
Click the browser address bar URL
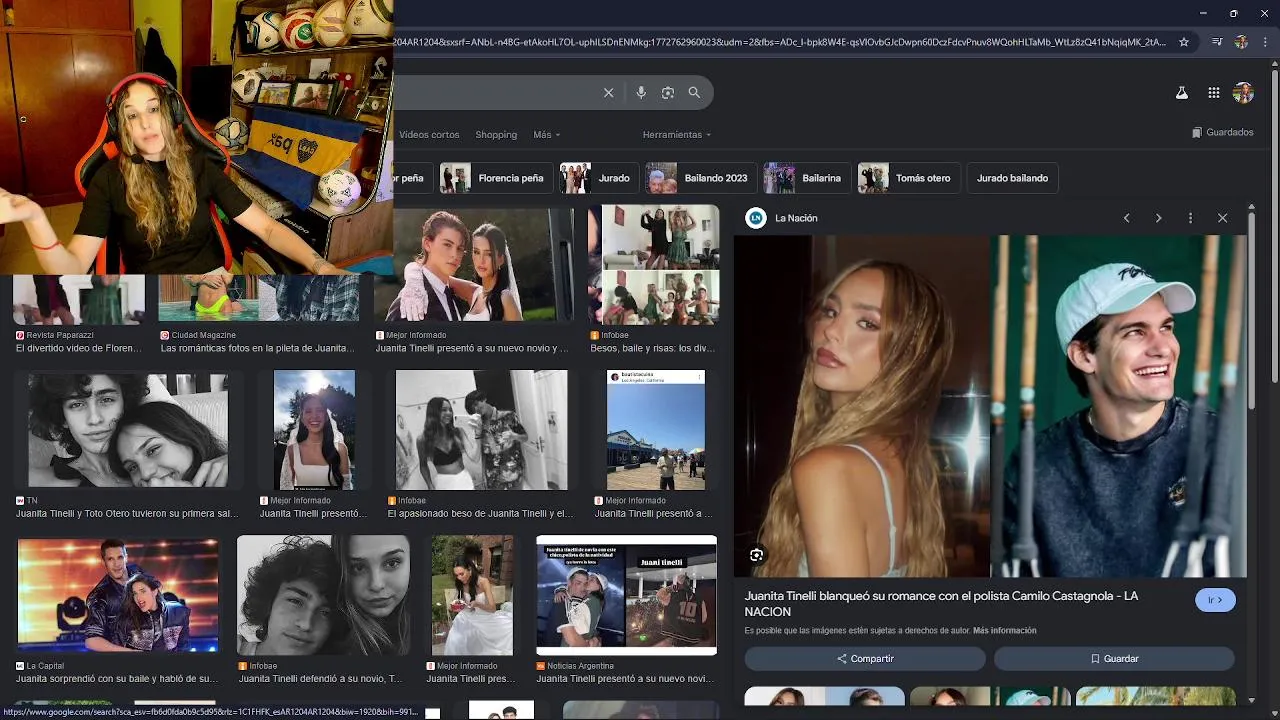pos(780,42)
